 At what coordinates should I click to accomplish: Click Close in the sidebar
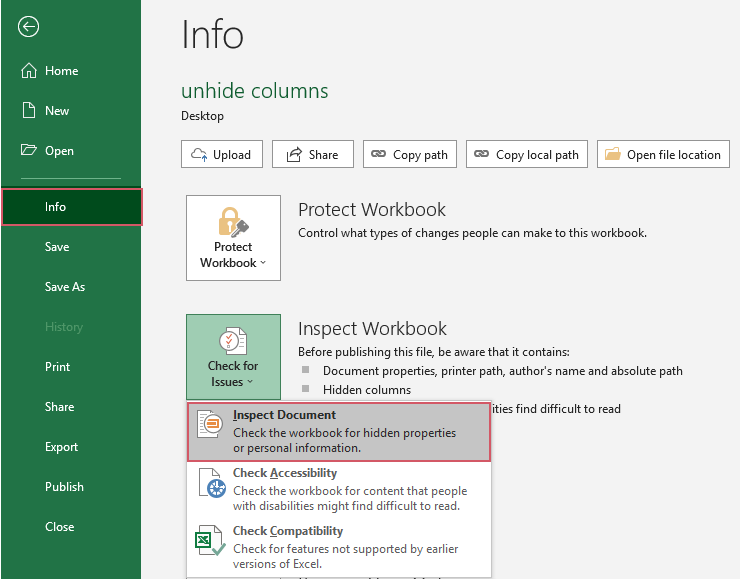(60, 527)
